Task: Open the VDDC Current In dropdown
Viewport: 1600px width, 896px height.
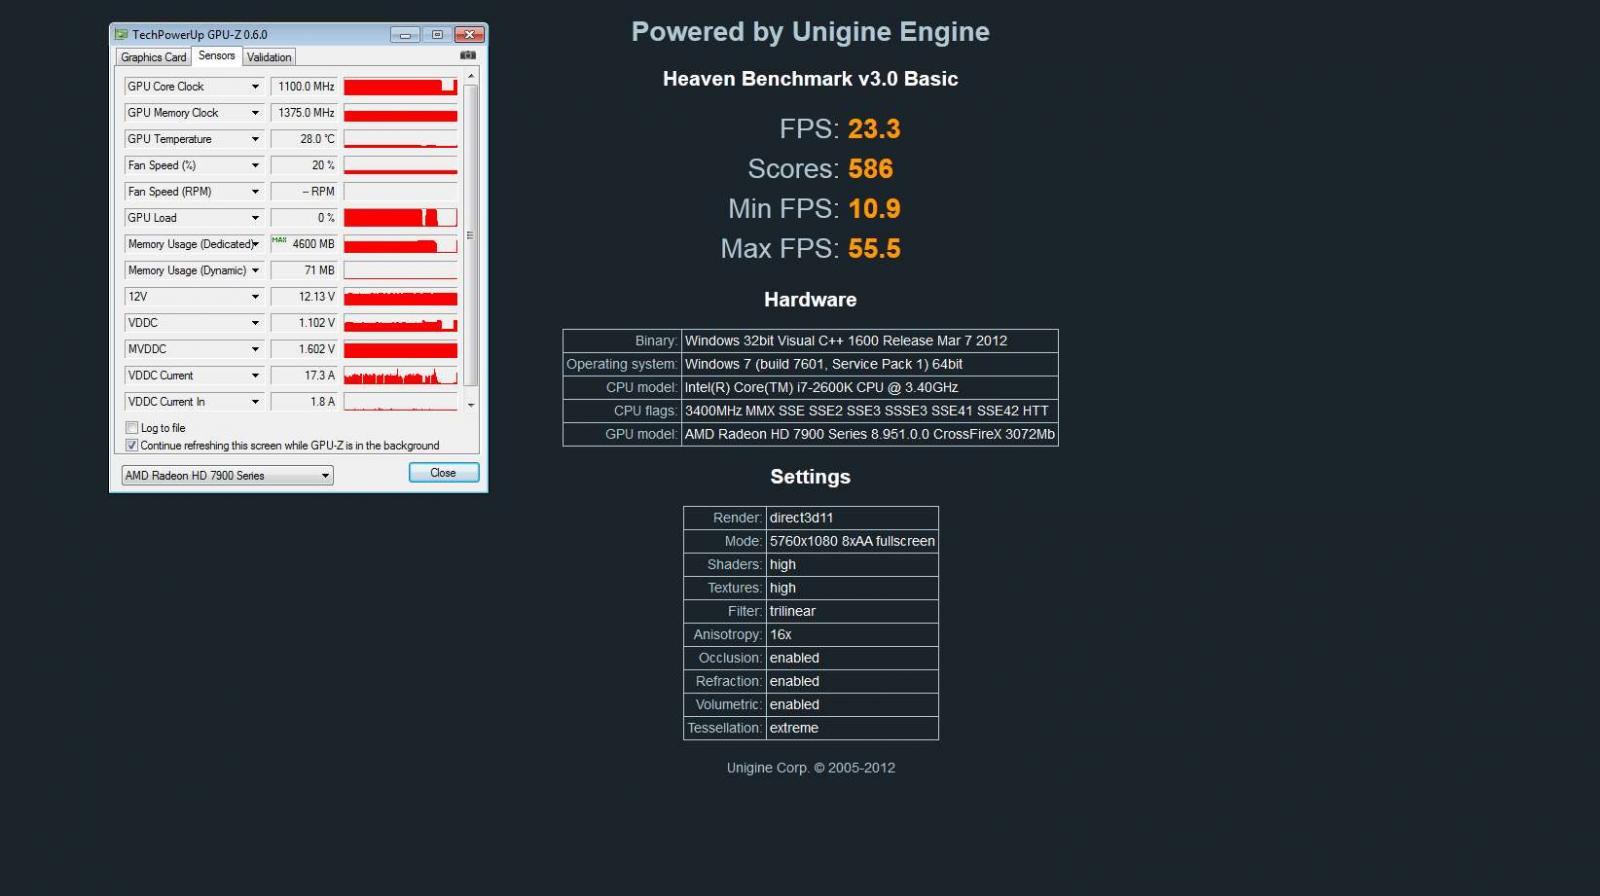Action: pyautogui.click(x=255, y=402)
